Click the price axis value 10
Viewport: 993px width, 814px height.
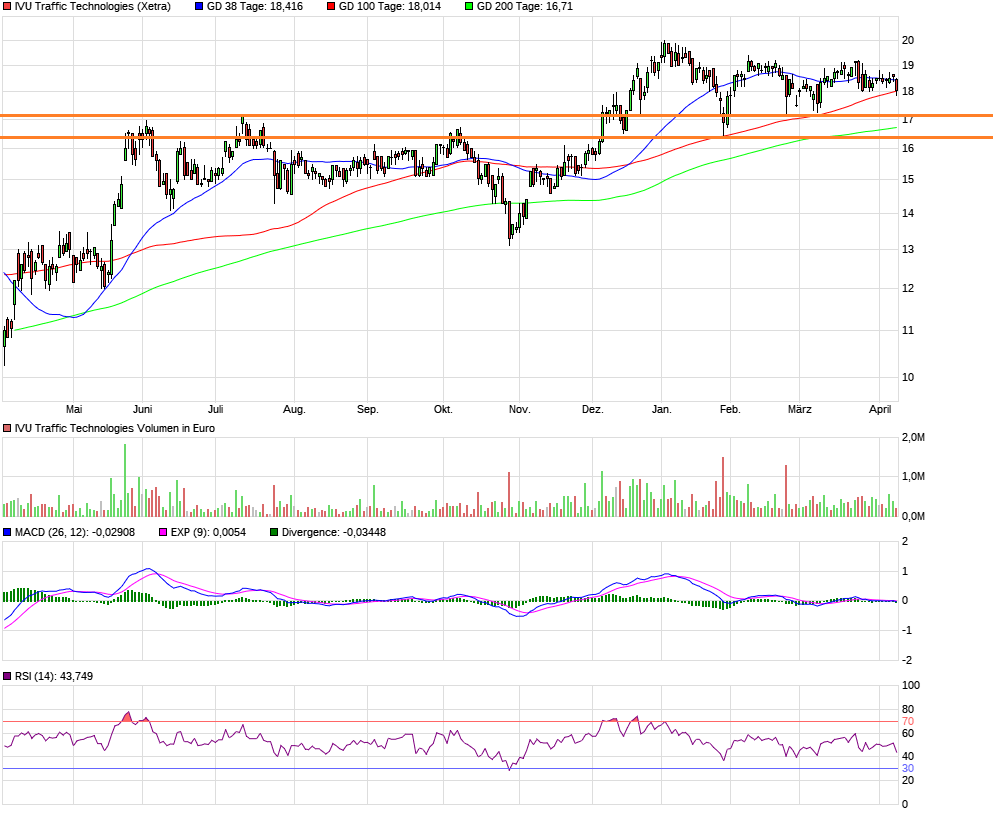point(908,378)
